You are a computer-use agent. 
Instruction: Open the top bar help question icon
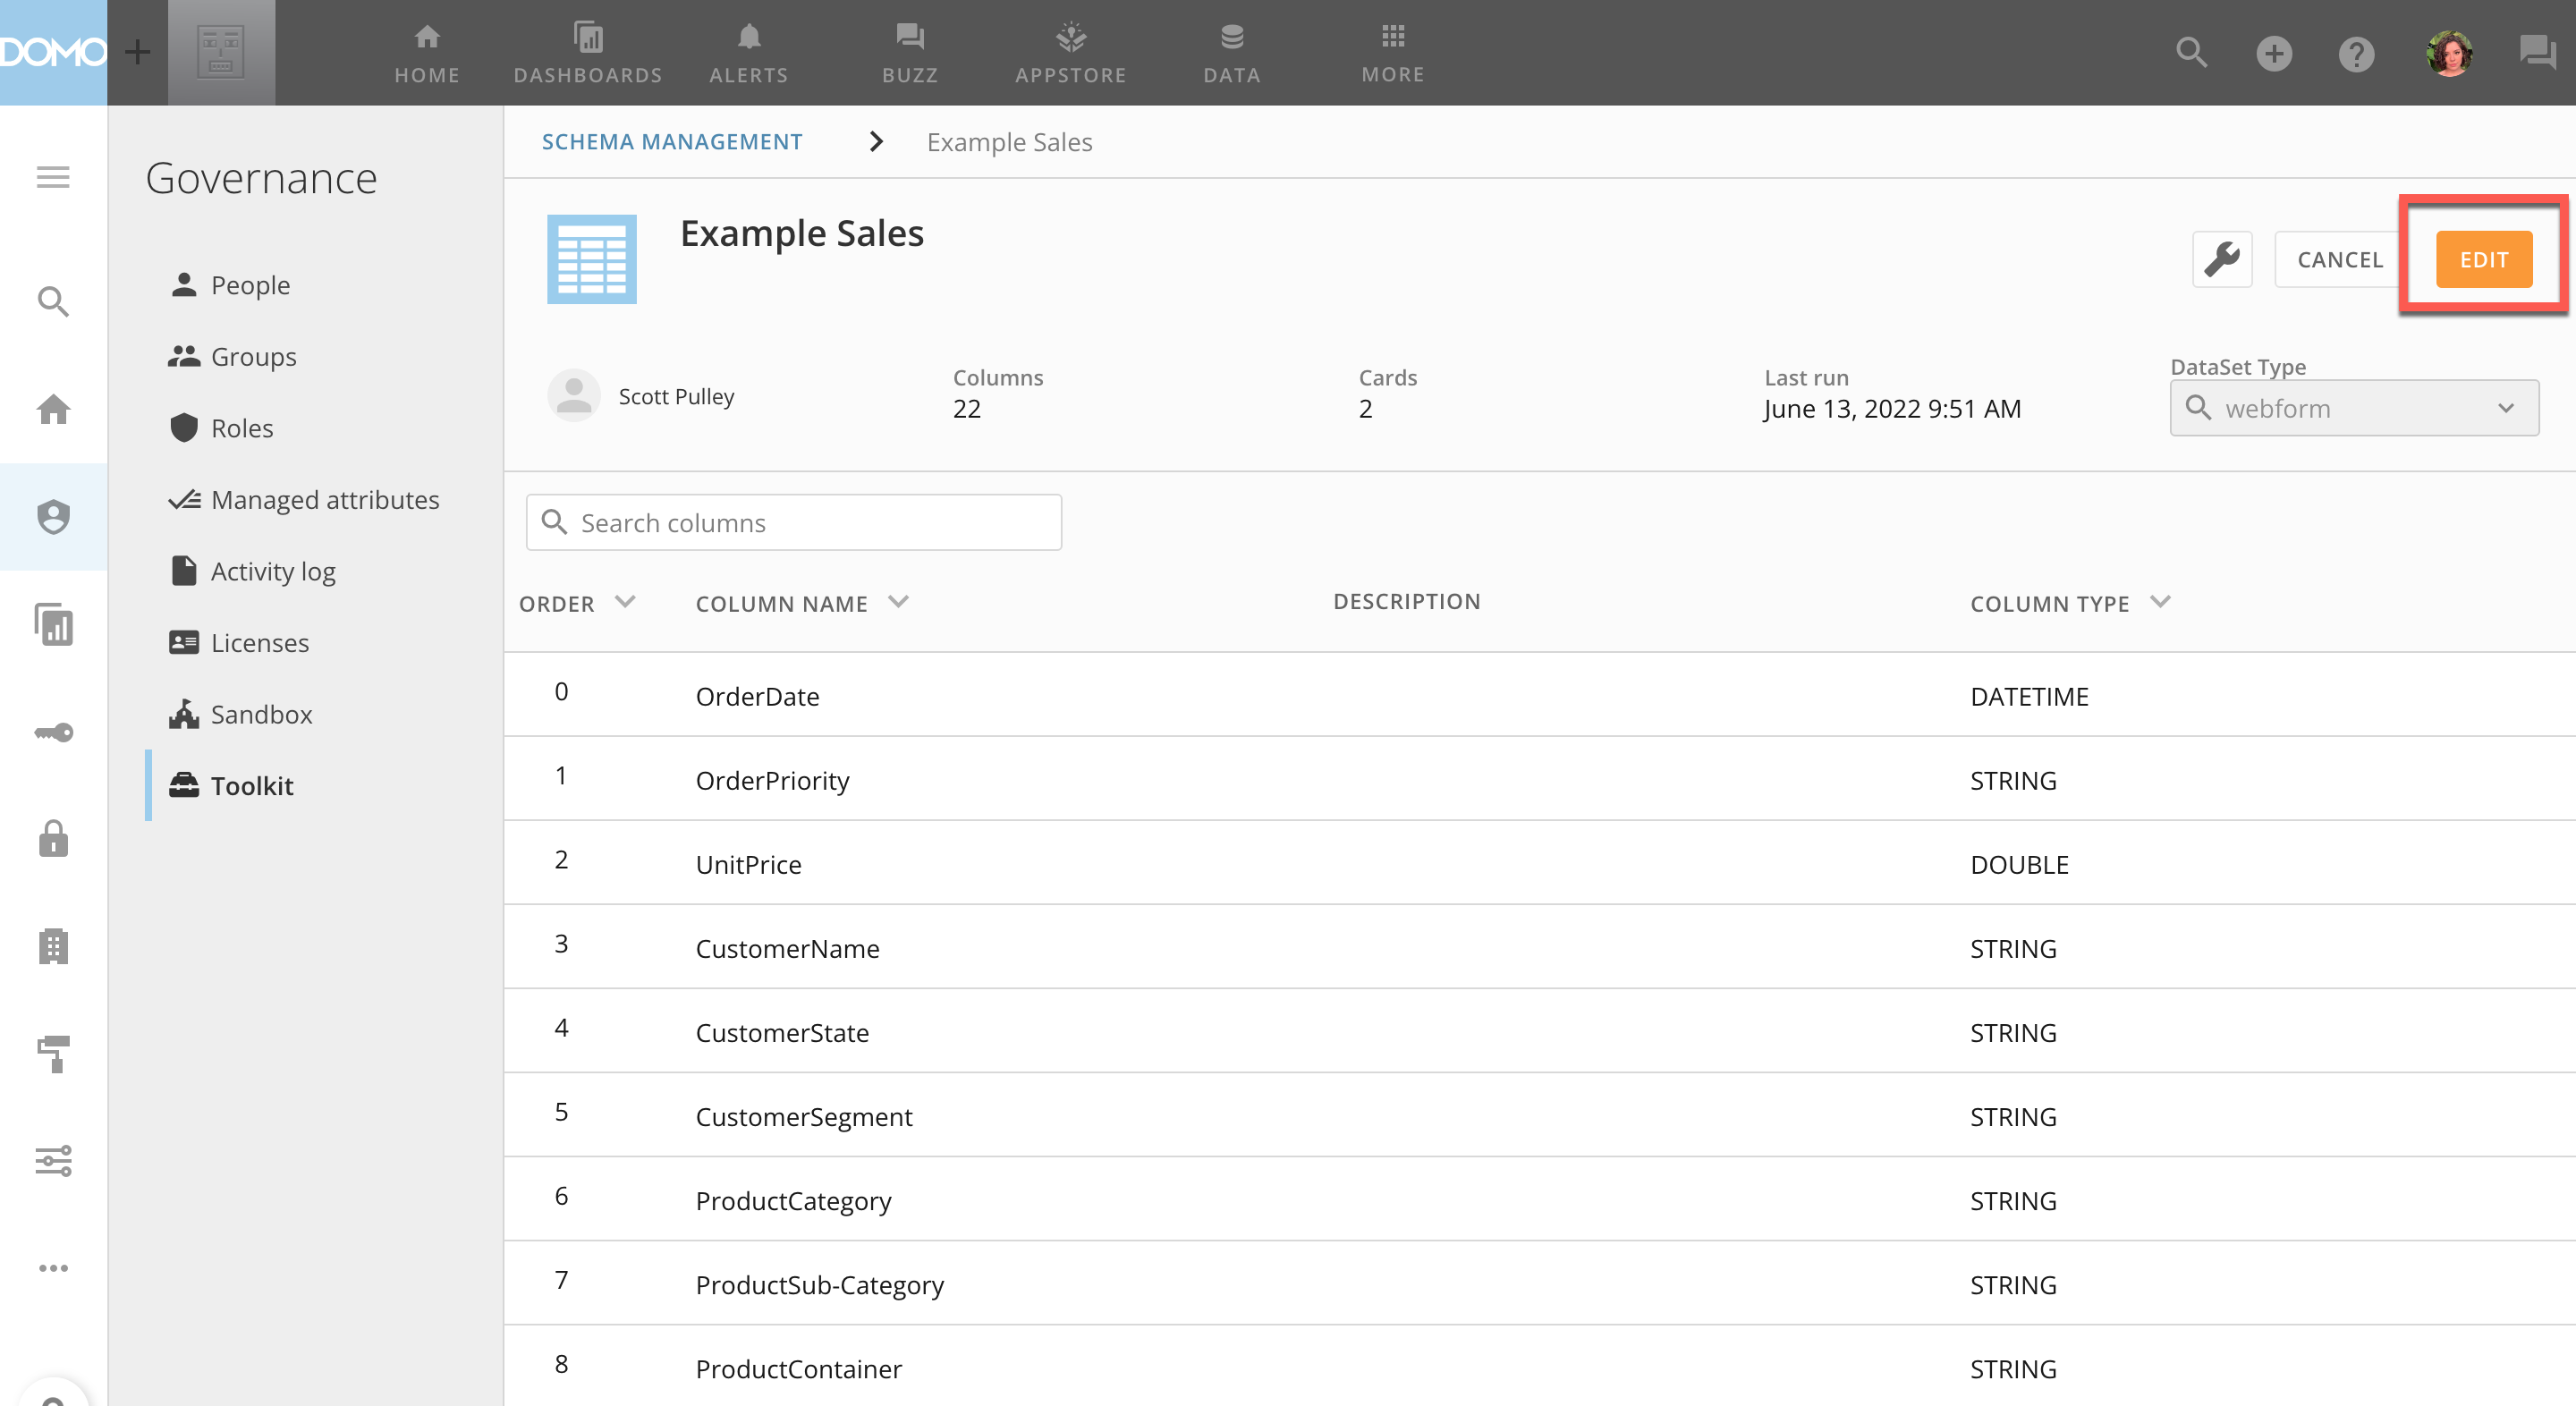2356,53
